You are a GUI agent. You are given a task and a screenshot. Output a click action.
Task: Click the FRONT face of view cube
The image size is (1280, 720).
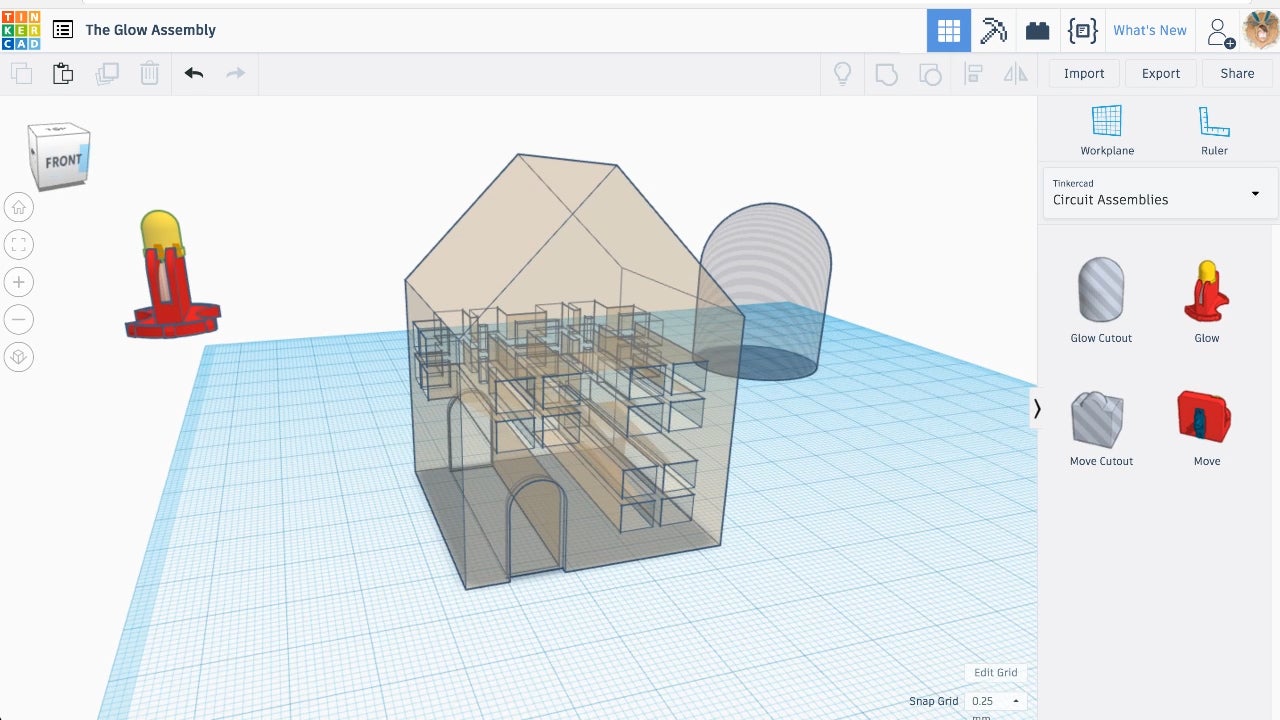(x=63, y=162)
